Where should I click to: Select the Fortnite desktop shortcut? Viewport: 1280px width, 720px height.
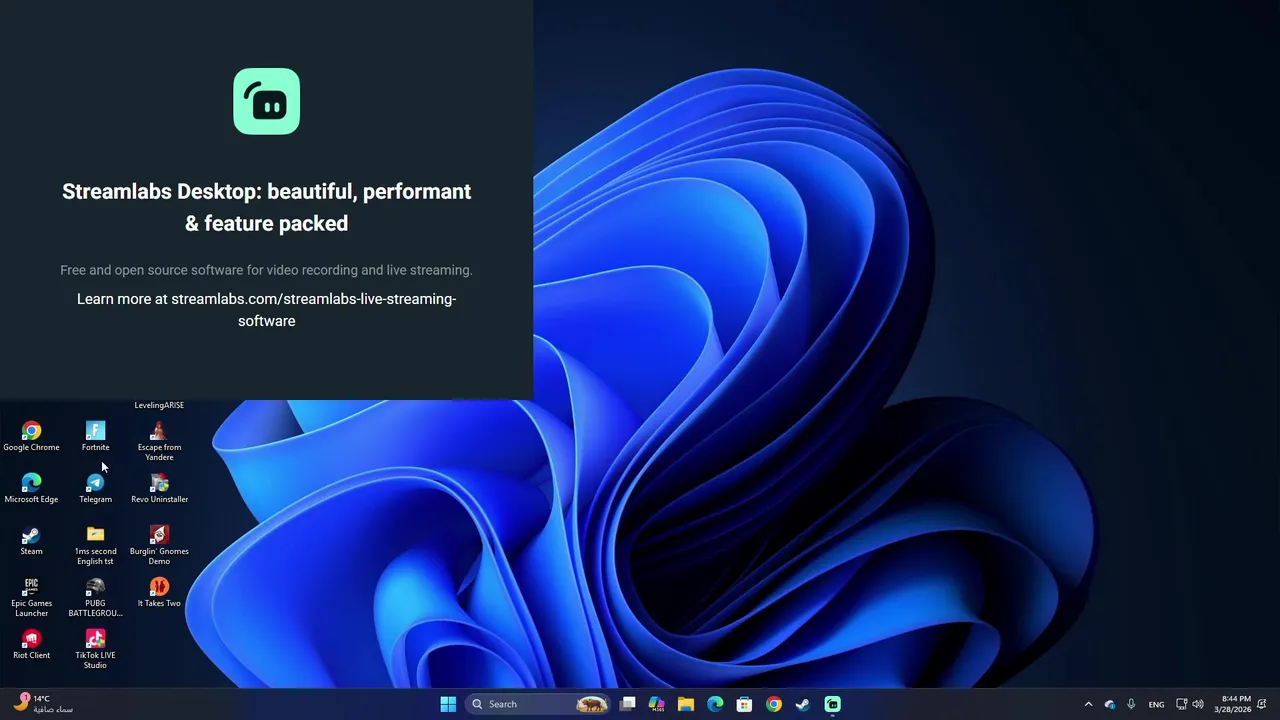[x=95, y=437]
